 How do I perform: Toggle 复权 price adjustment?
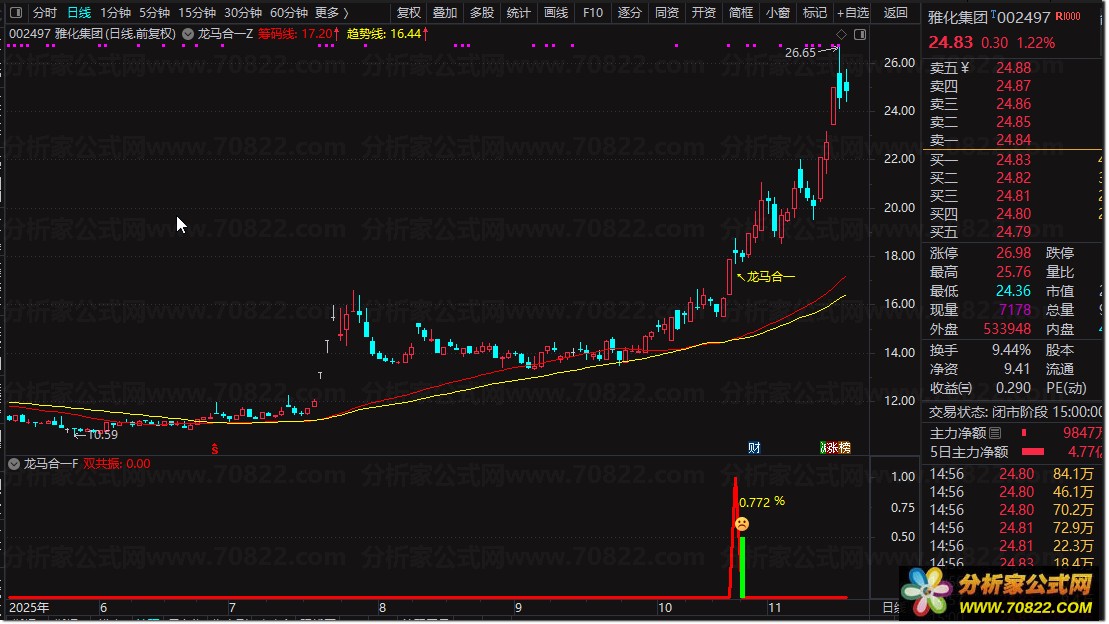point(409,13)
